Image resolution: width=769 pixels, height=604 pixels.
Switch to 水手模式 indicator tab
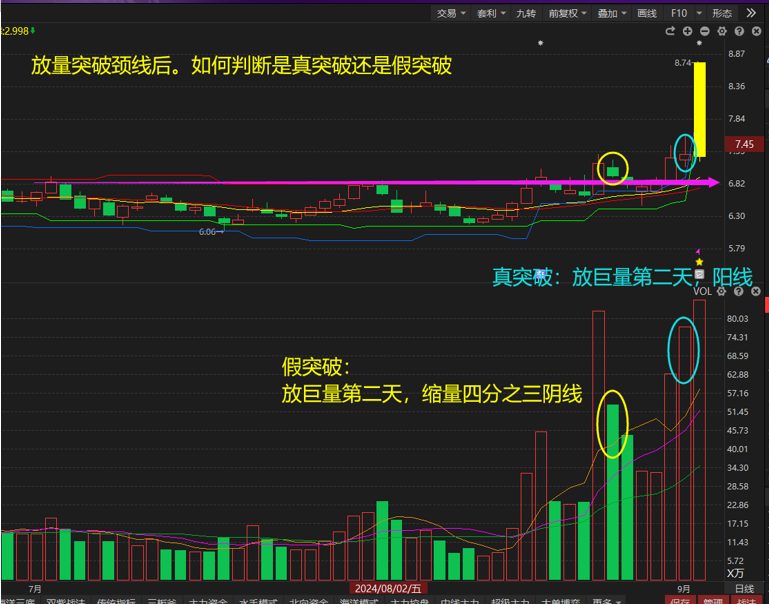[x=258, y=601]
